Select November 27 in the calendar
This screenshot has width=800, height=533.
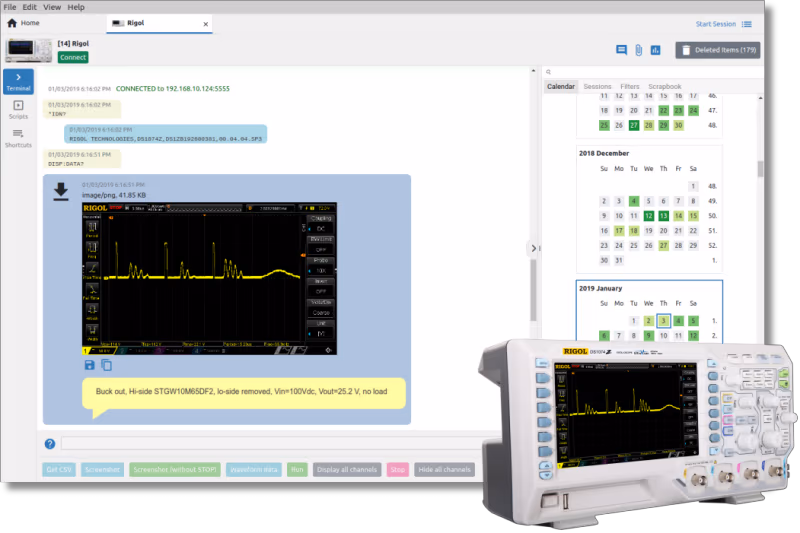(634, 125)
